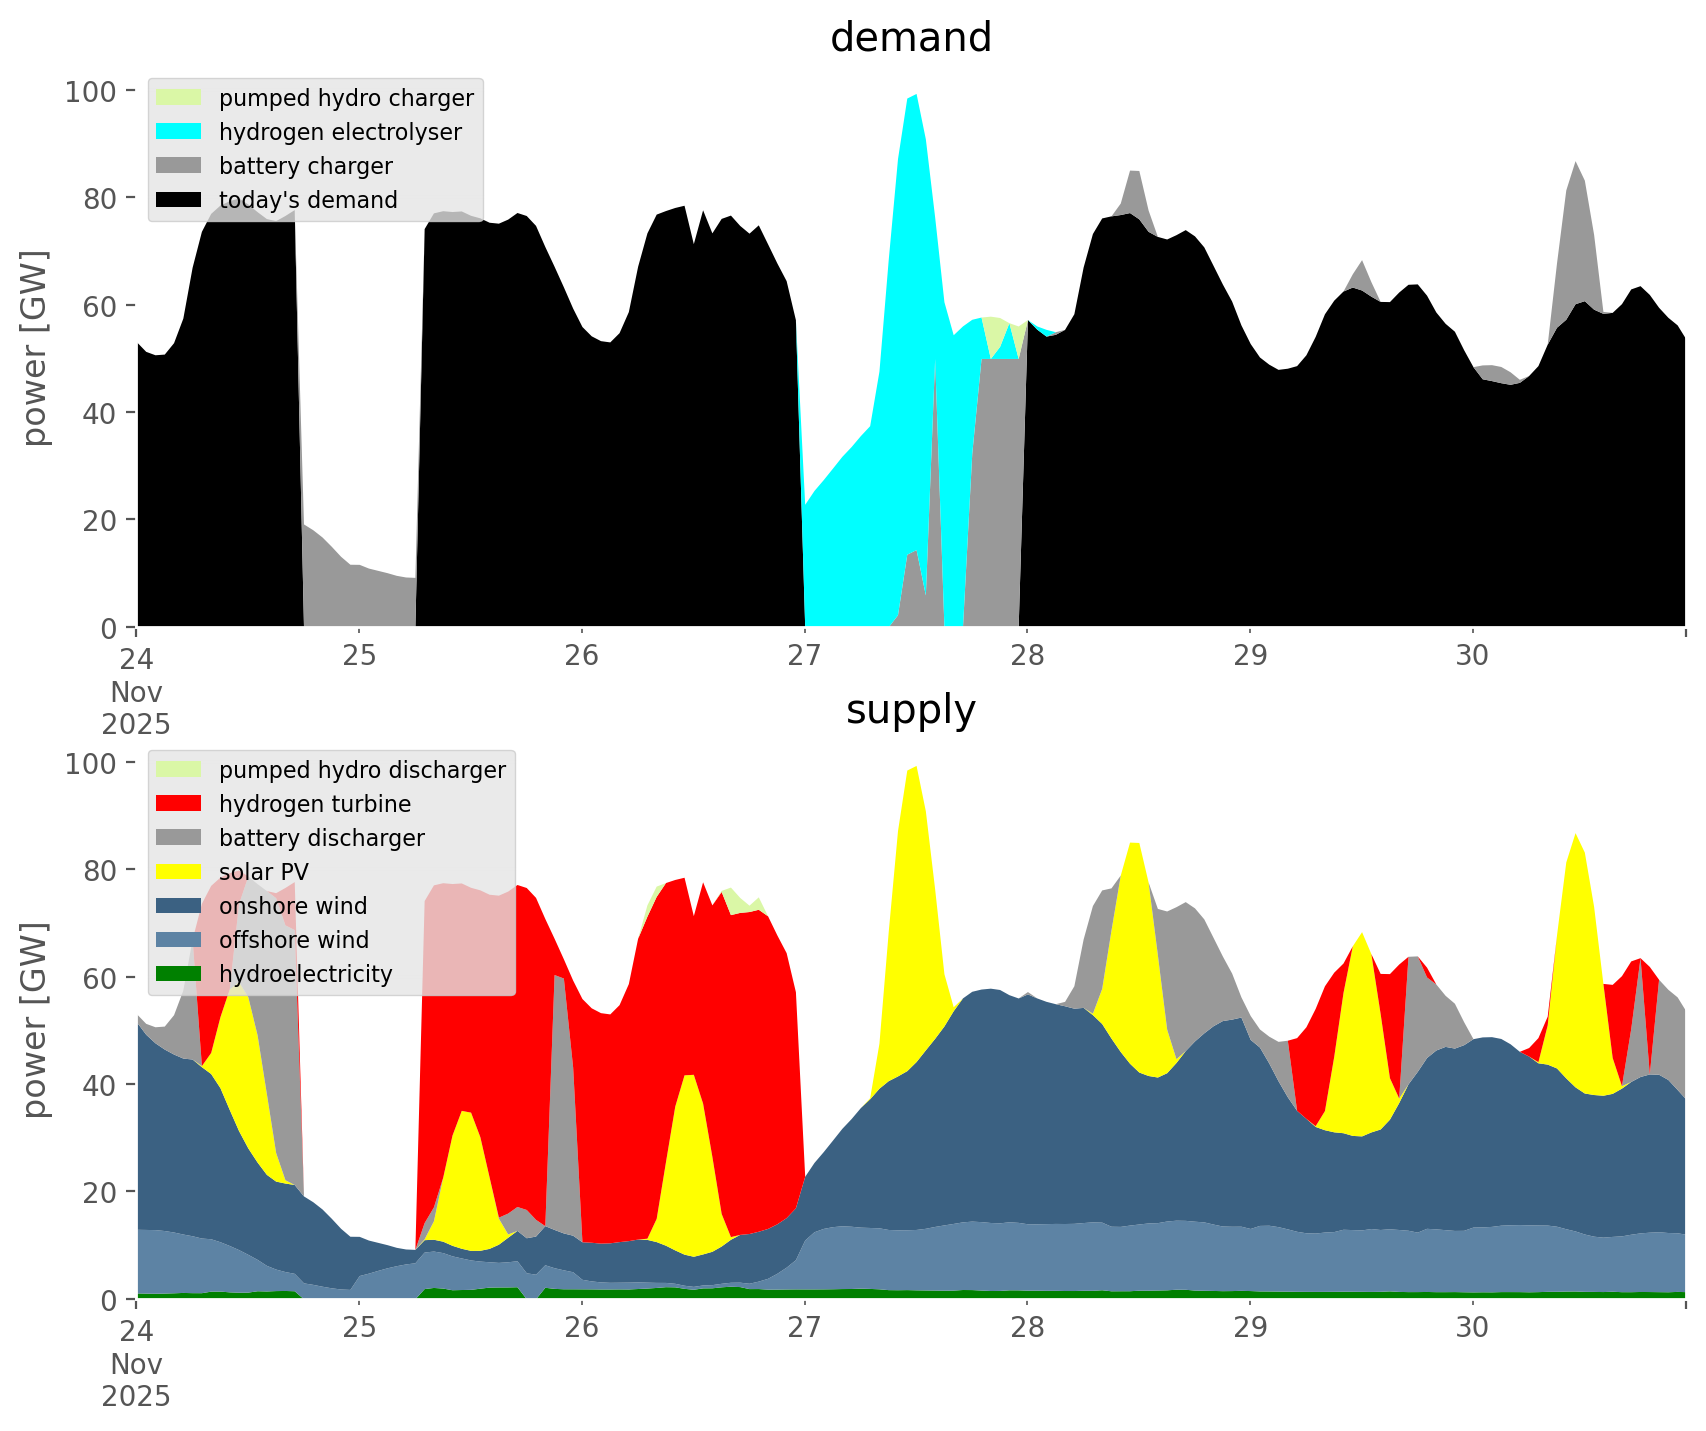Select the onshore wind legend swatch

click(x=179, y=906)
